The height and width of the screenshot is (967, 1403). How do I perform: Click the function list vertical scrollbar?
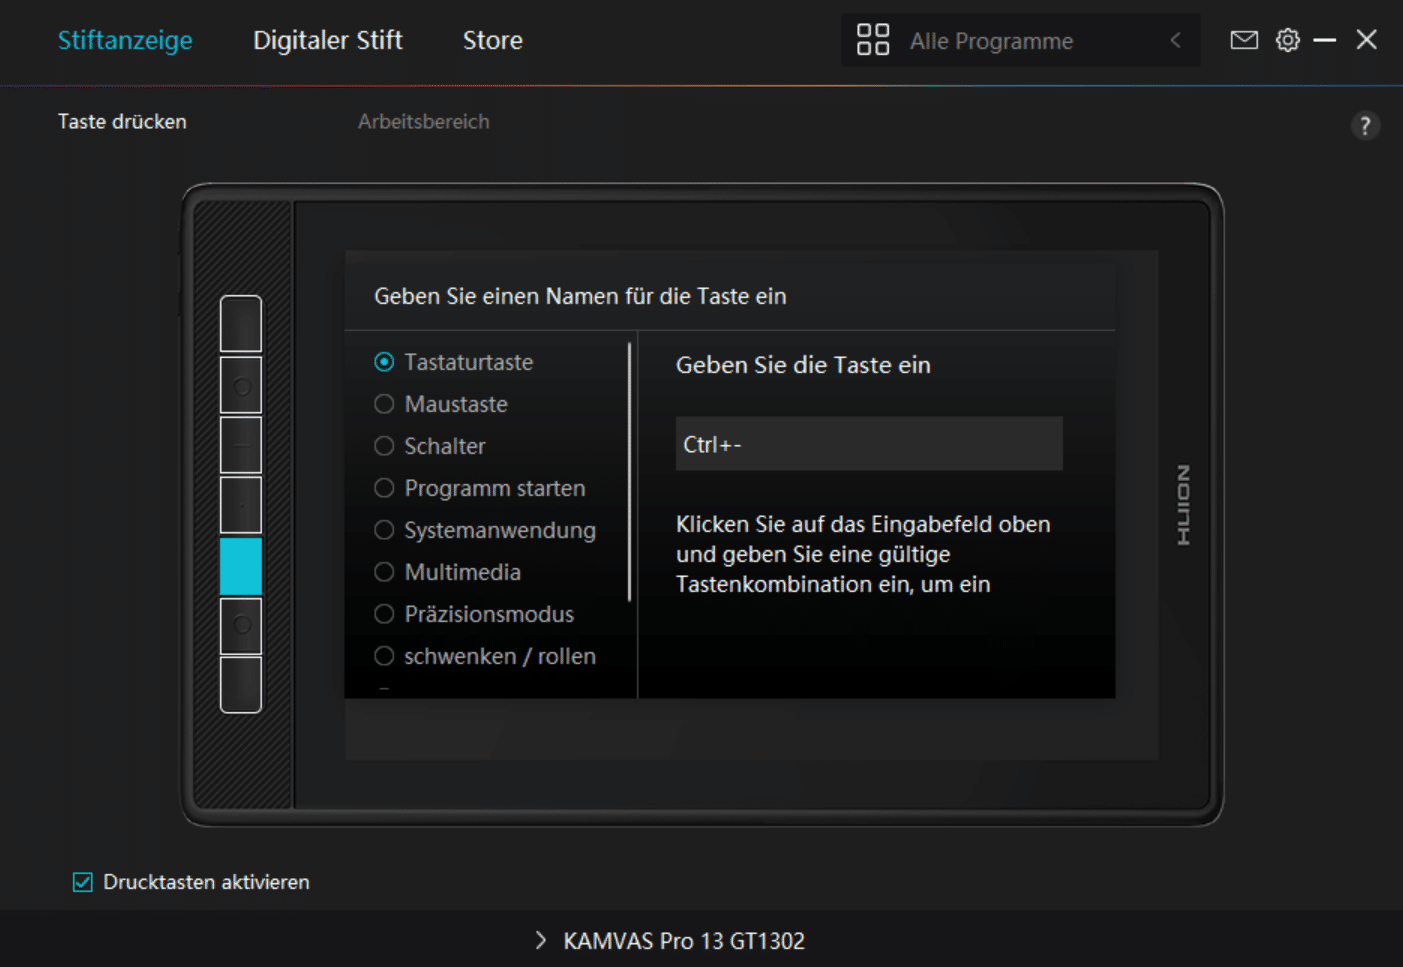(x=629, y=472)
